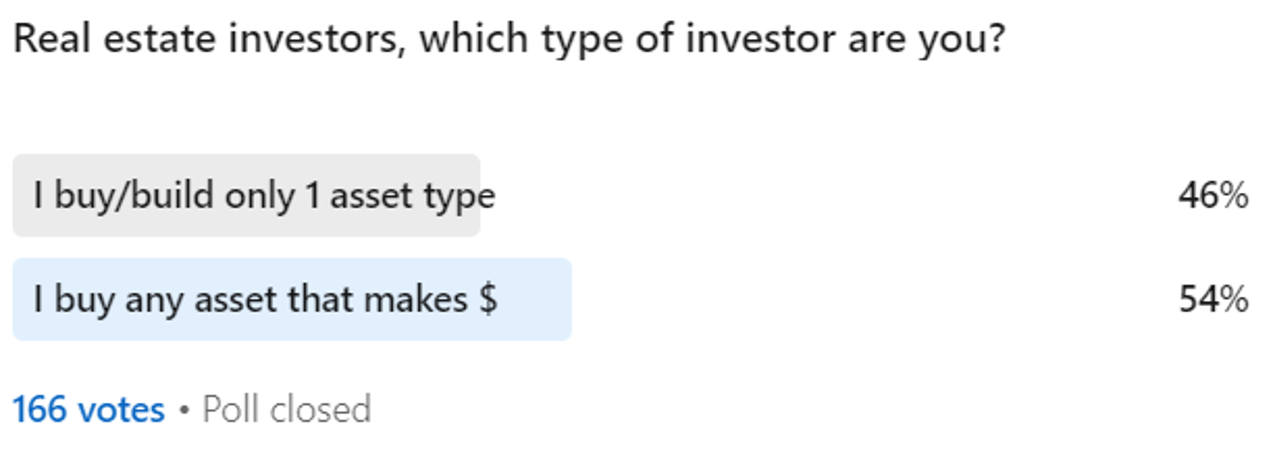The image size is (1275, 449).
Task: Click the word "closed" in poll status
Action: pyautogui.click(x=321, y=410)
